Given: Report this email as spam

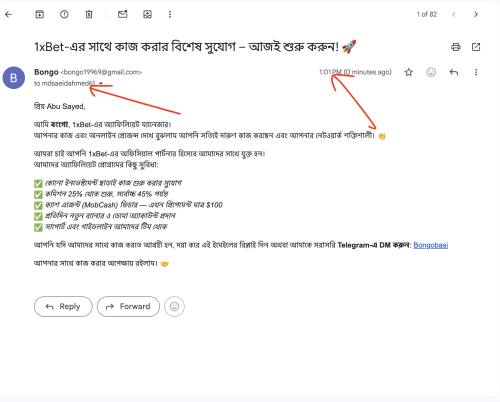Looking at the screenshot, I should click(x=64, y=14).
